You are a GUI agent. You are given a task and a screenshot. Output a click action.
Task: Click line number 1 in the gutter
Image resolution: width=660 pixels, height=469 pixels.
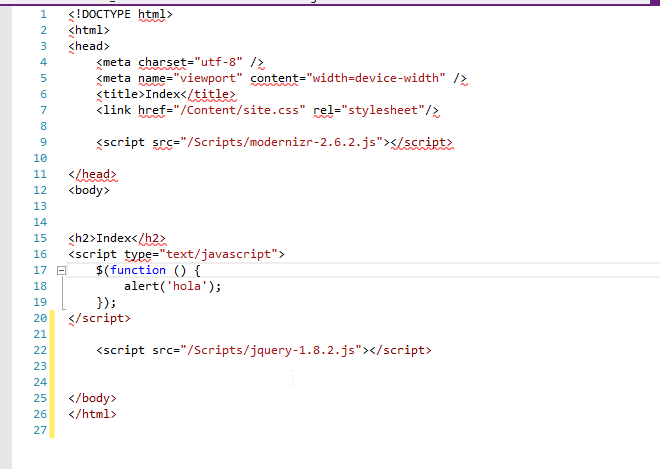tap(43, 14)
